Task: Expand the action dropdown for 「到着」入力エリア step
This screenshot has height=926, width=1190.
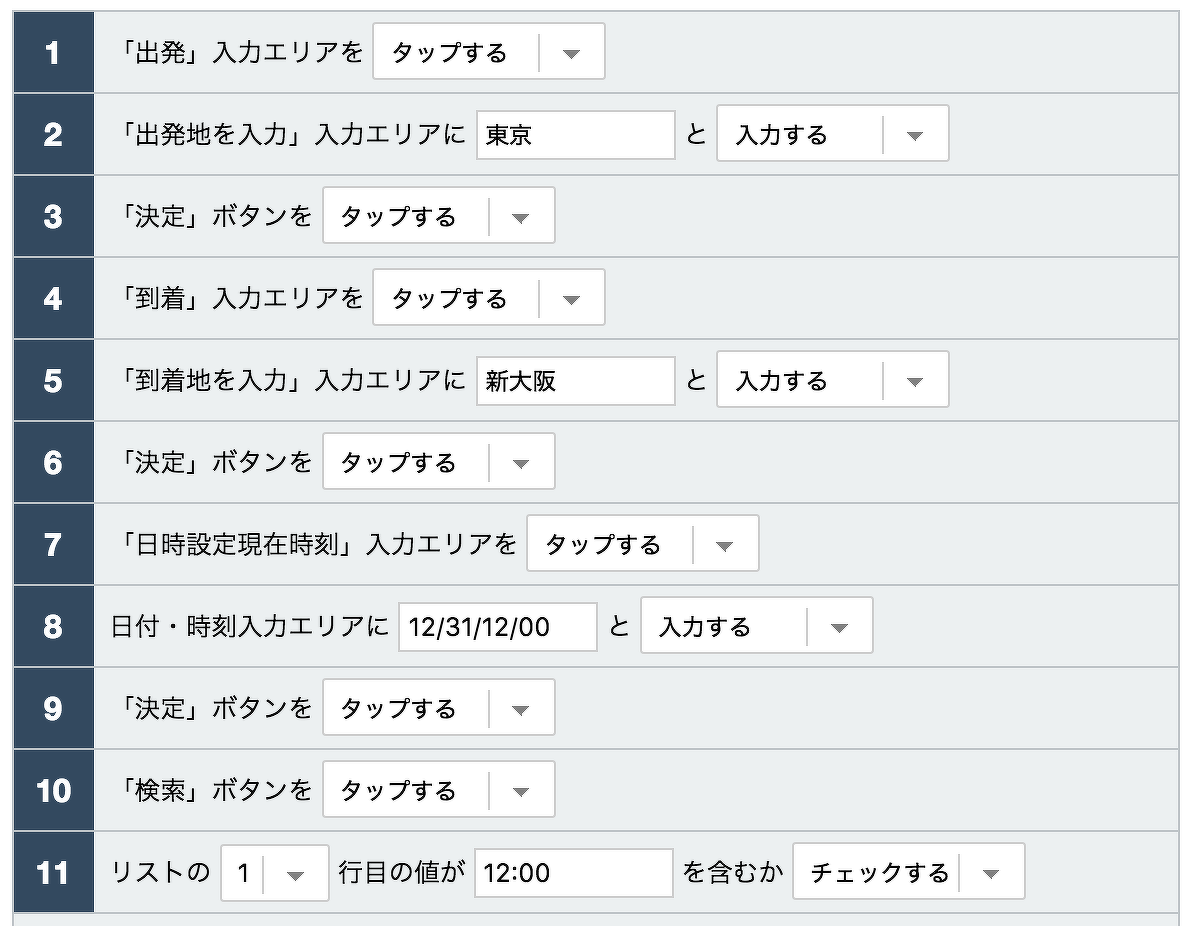Action: [x=570, y=297]
